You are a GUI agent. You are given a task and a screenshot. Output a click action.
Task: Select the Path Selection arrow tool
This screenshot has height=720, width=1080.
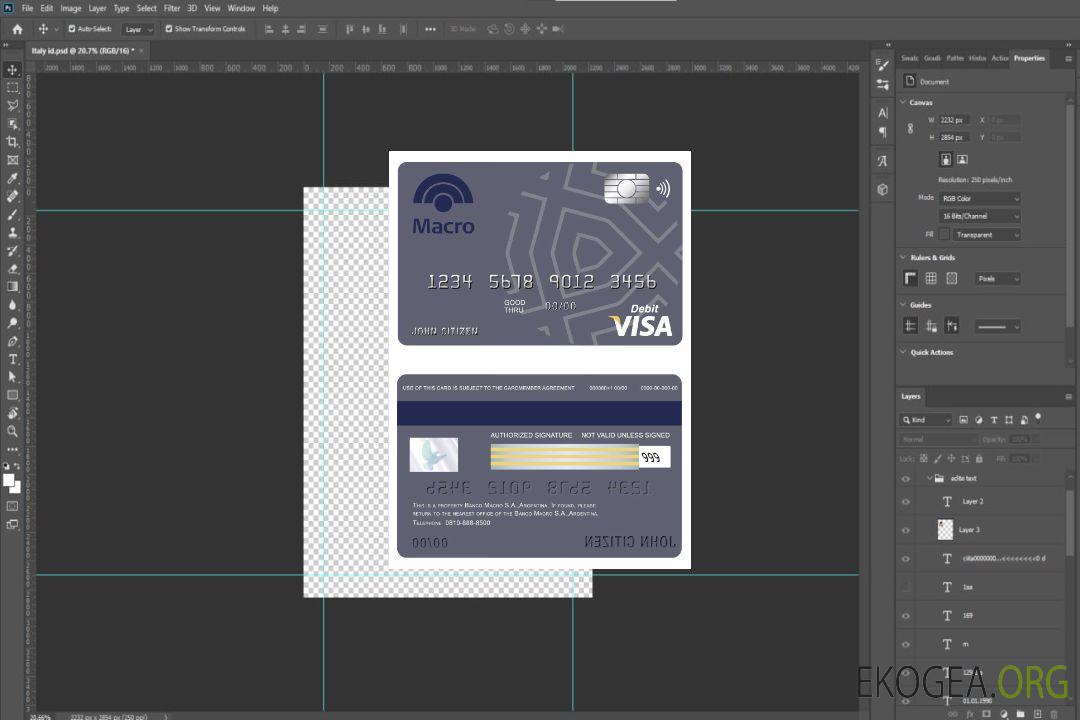pyautogui.click(x=12, y=377)
